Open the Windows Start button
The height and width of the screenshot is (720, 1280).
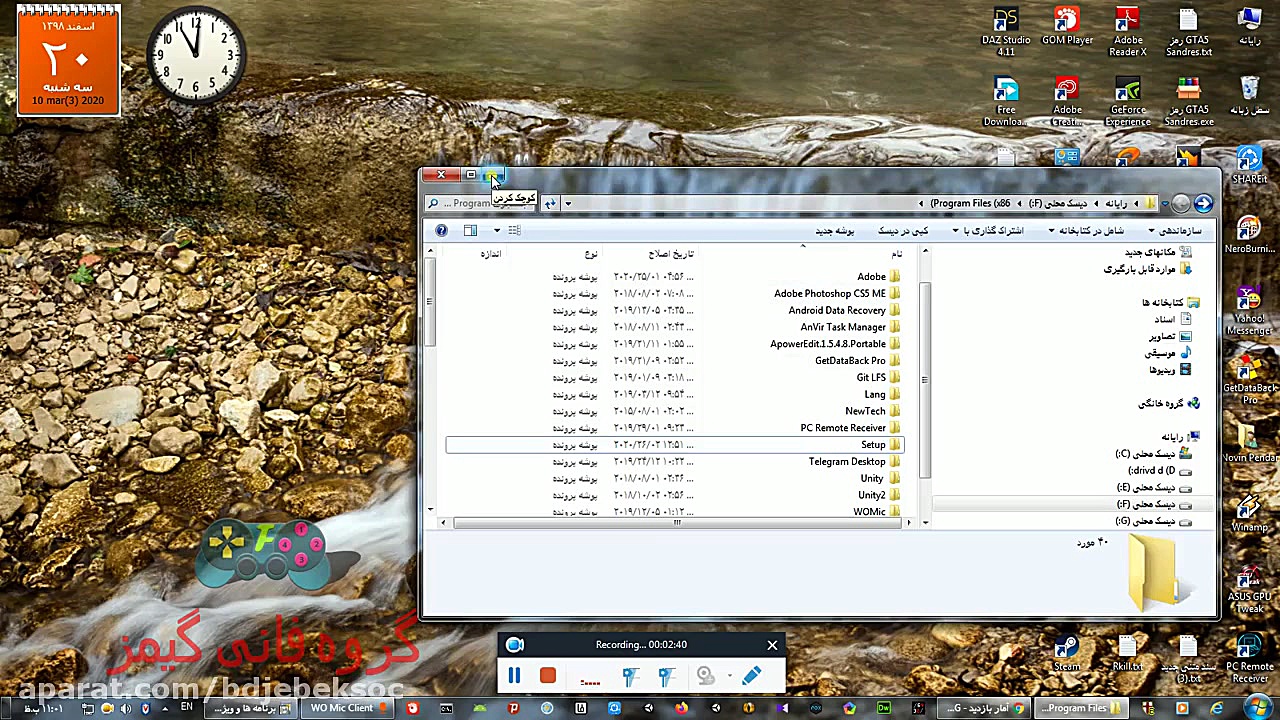(x=1257, y=708)
